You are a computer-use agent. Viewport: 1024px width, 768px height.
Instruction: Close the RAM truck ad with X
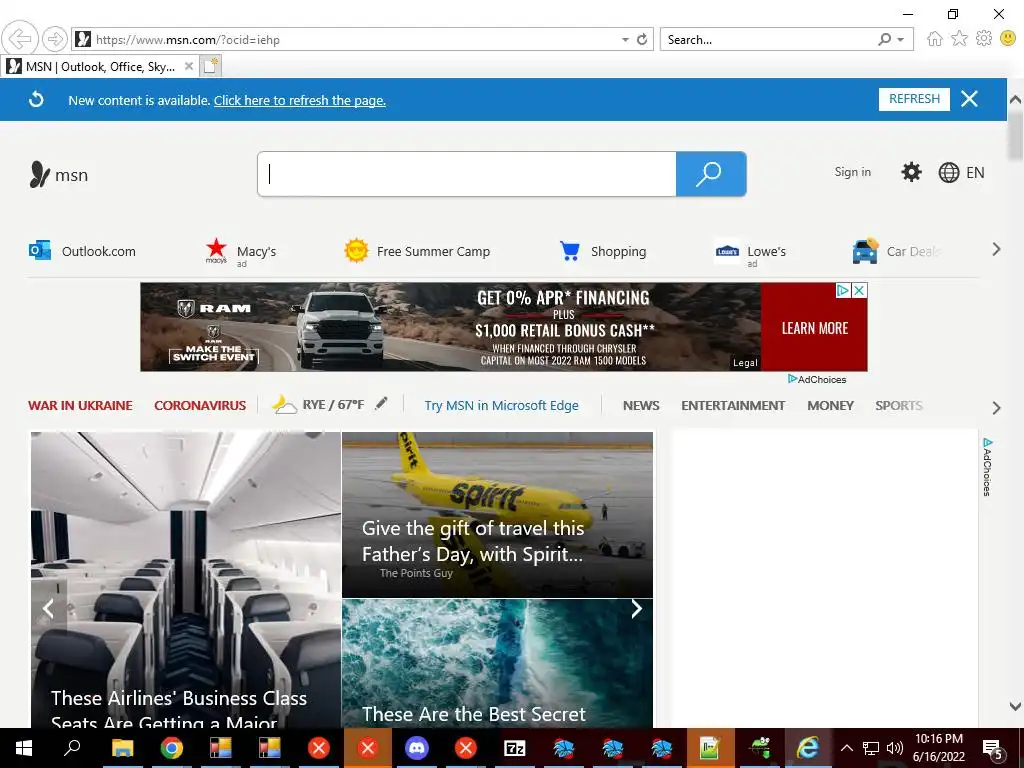[860, 290]
